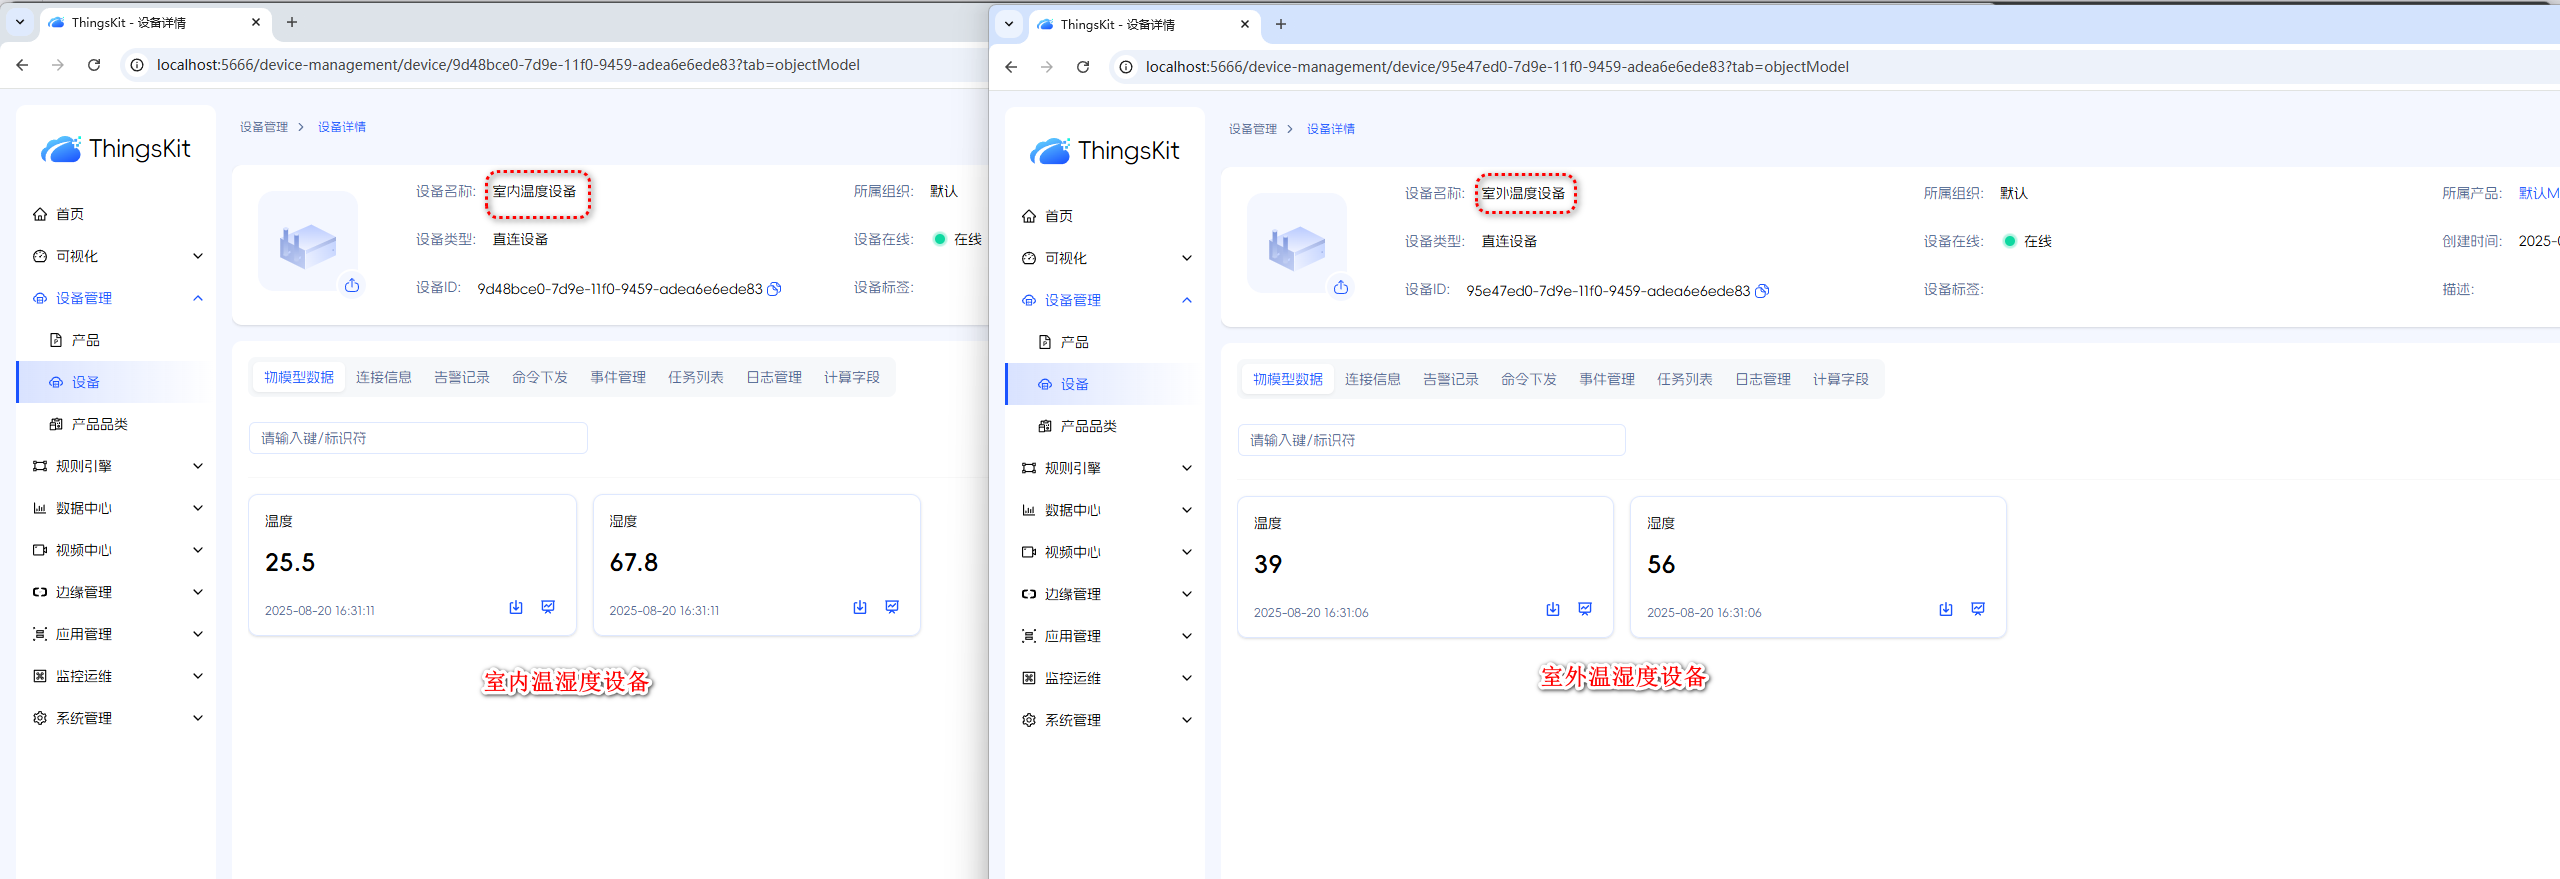Open the chart icon on the 67.8 humidity card
Viewport: 2560px width, 879px height.
tap(892, 607)
